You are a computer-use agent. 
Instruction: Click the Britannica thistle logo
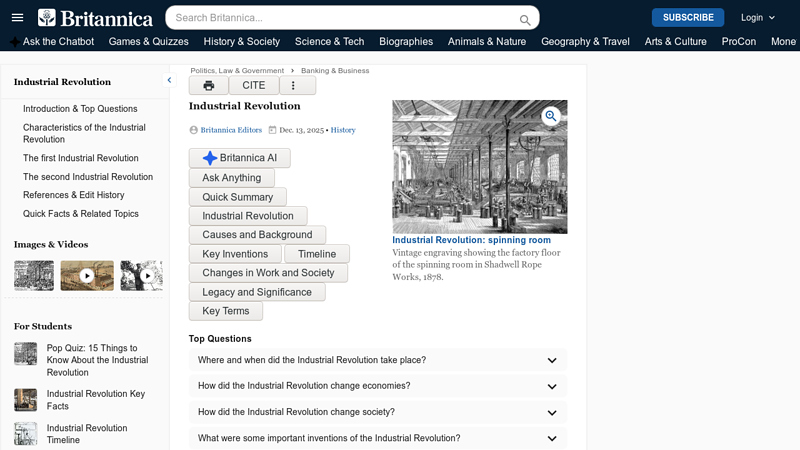[x=46, y=18]
